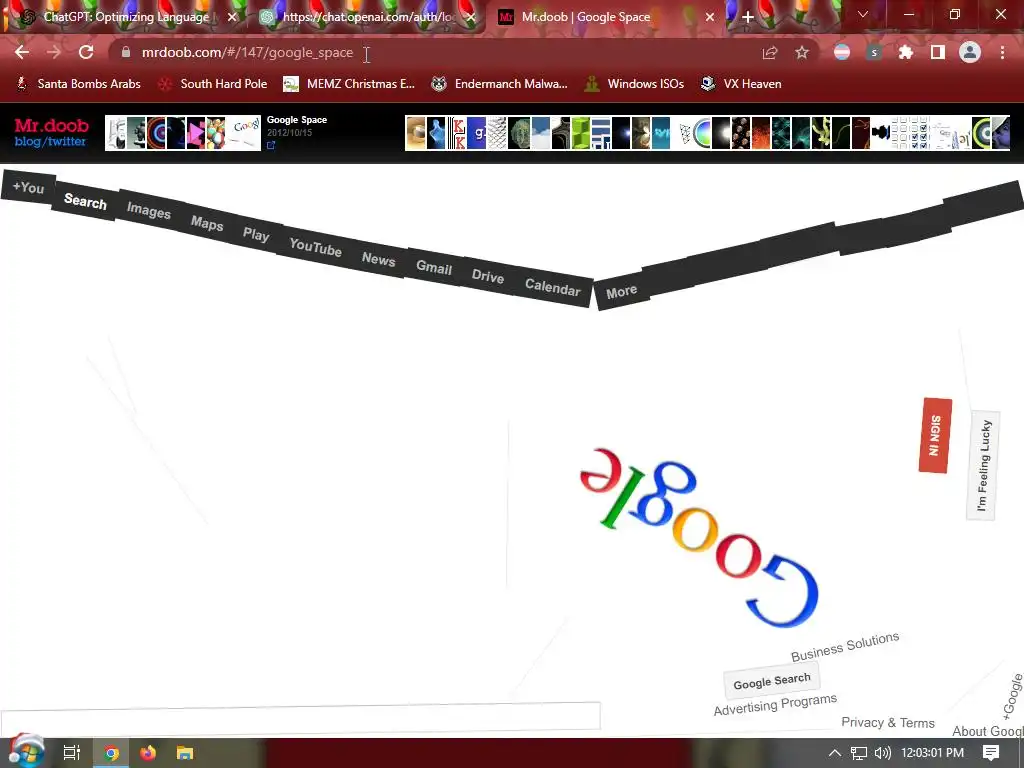Share this page from the address bar

coord(770,52)
